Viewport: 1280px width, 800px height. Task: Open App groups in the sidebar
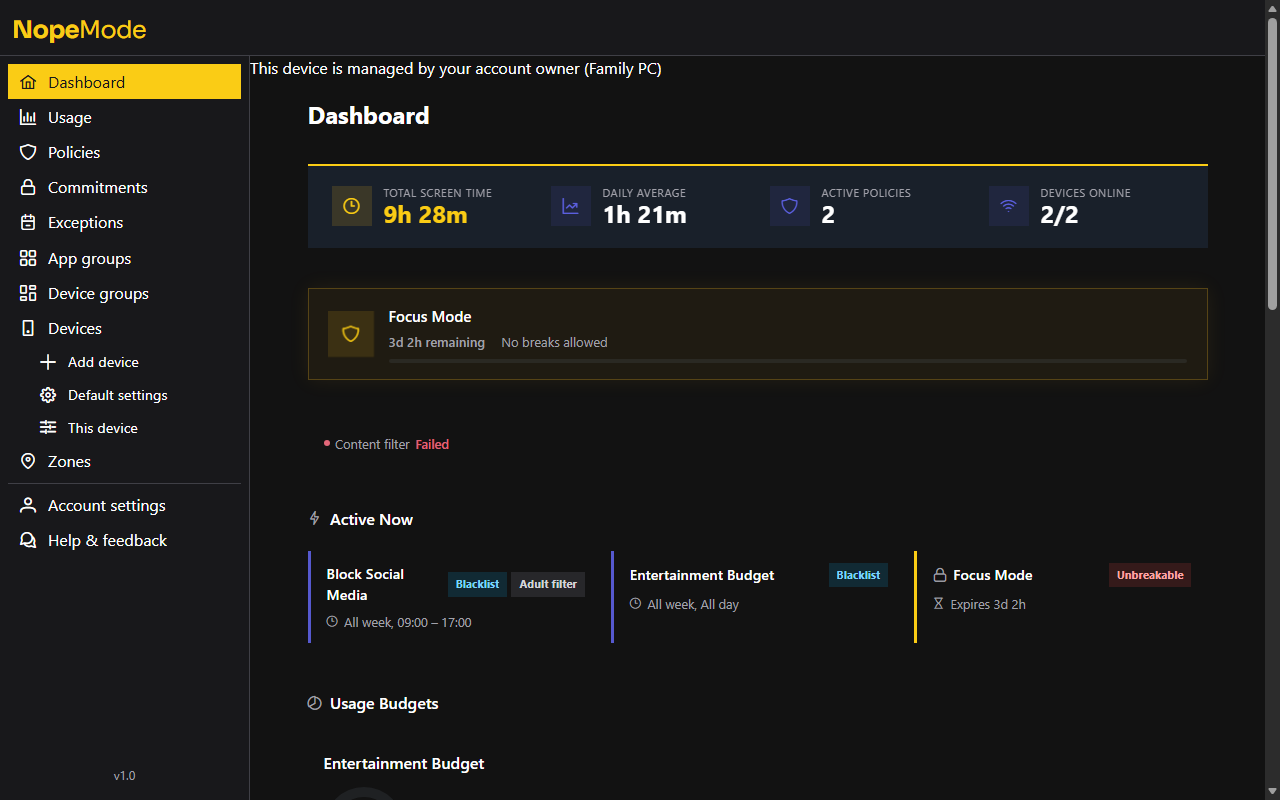click(x=89, y=259)
